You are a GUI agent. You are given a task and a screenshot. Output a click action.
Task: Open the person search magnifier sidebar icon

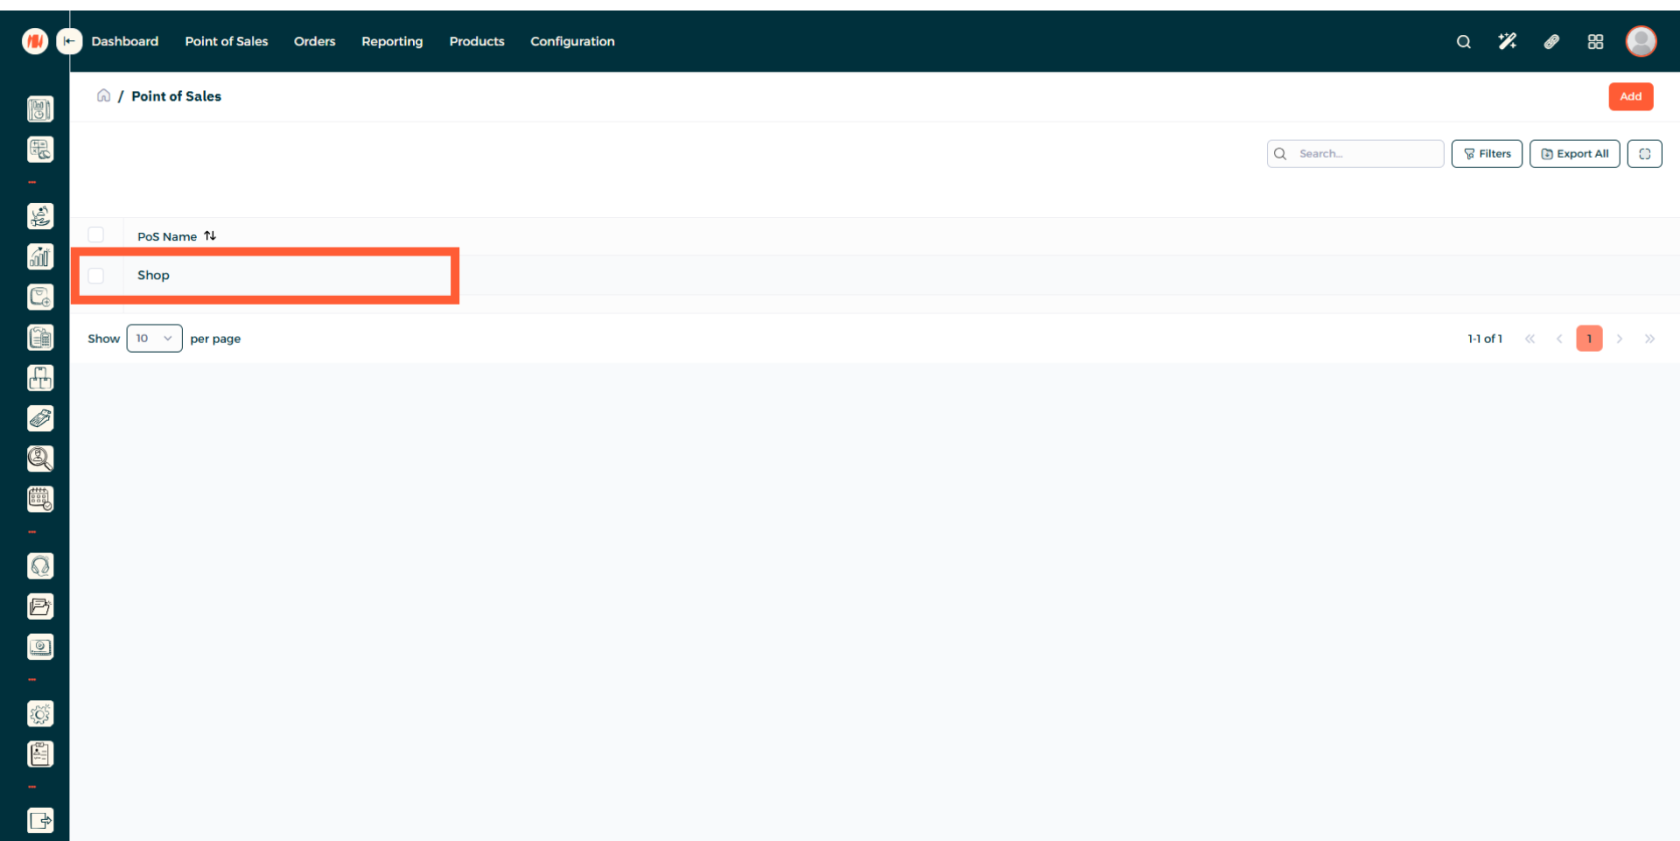pos(40,459)
